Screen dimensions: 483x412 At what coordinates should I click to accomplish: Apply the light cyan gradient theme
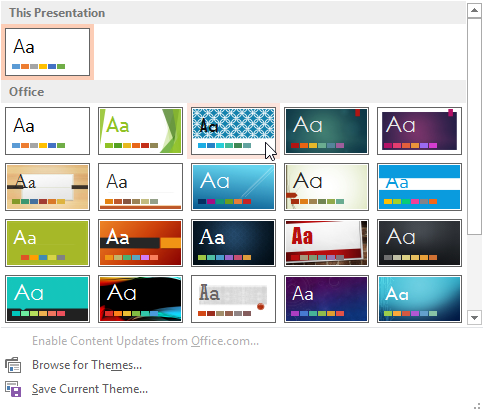click(419, 299)
